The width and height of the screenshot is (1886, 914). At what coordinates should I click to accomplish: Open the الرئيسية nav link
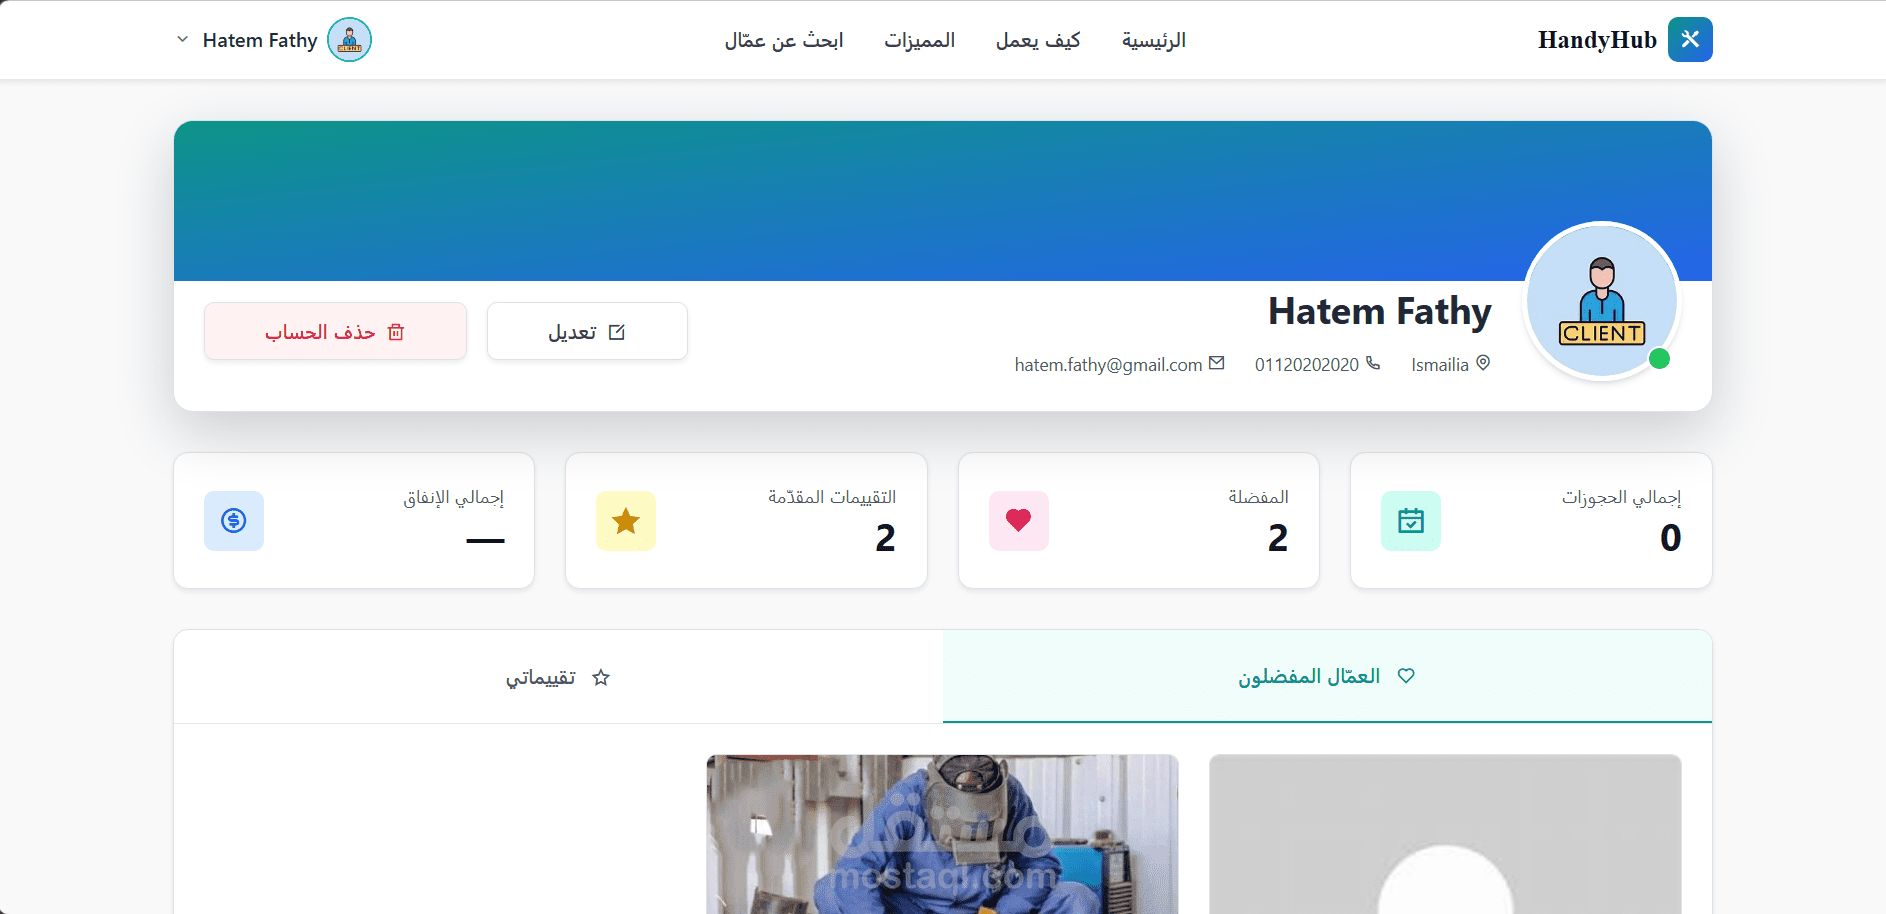click(1153, 40)
